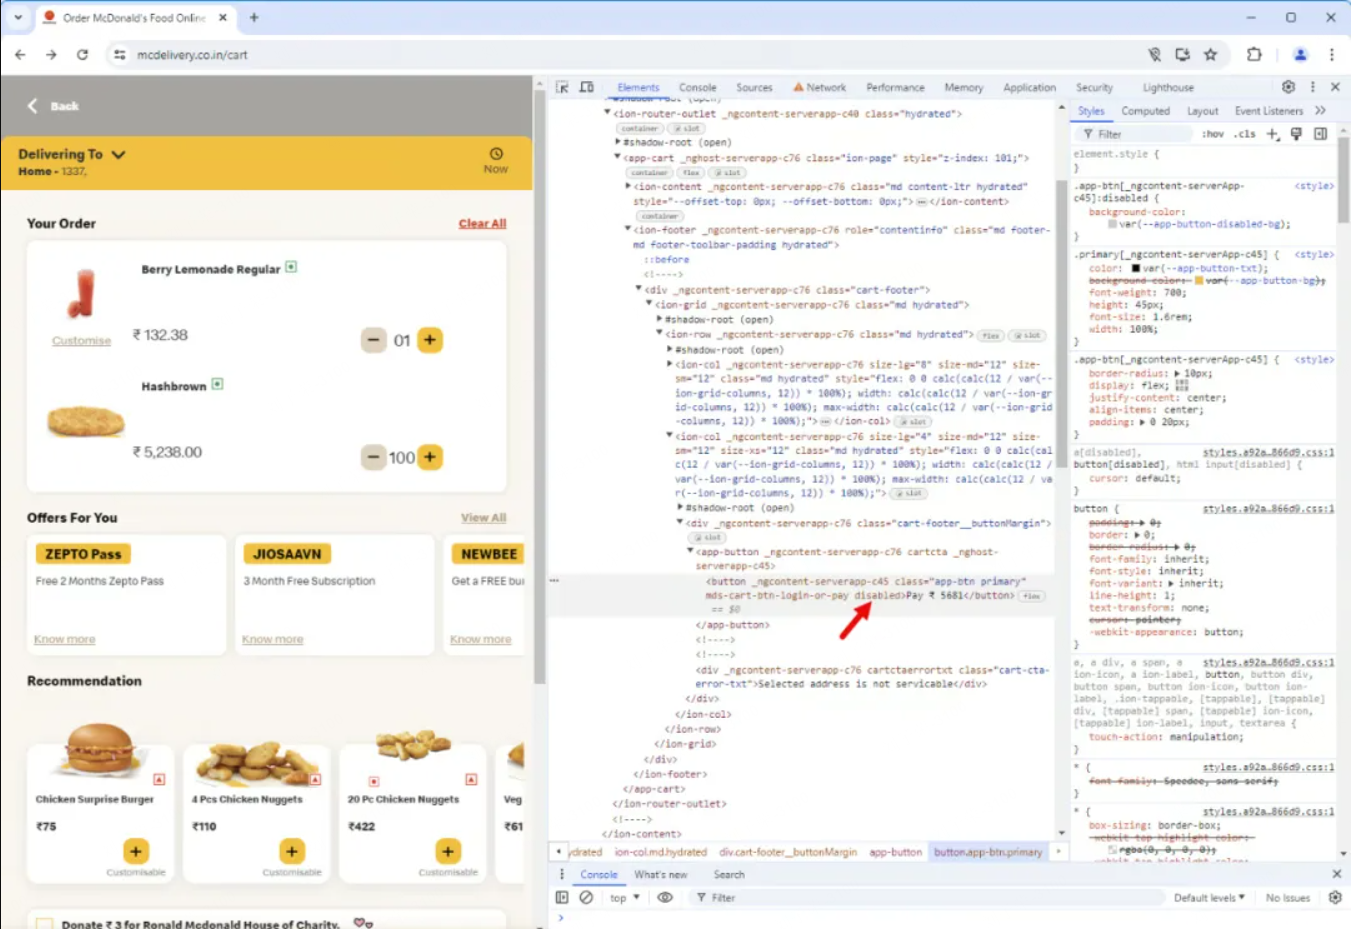Activate the inspect element picker icon
The image size is (1351, 929).
562,88
